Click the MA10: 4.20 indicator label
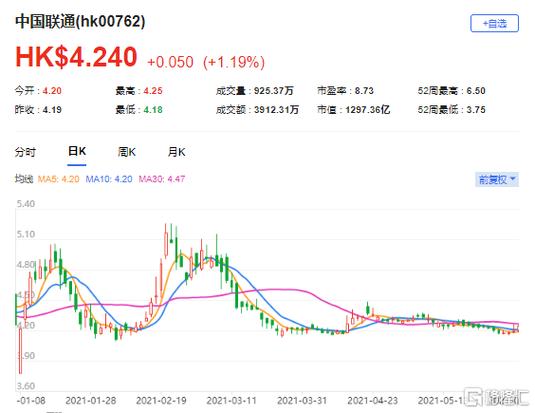The height and width of the screenshot is (413, 535). 109,179
